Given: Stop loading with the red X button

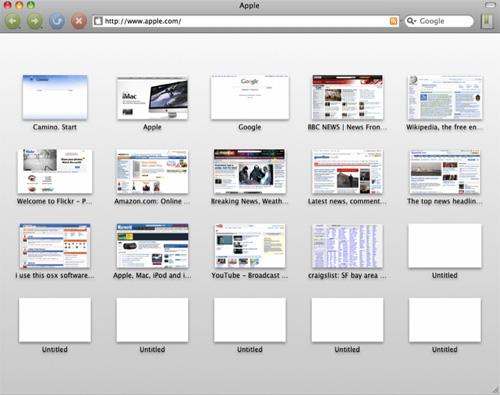Looking at the screenshot, I should (79, 21).
